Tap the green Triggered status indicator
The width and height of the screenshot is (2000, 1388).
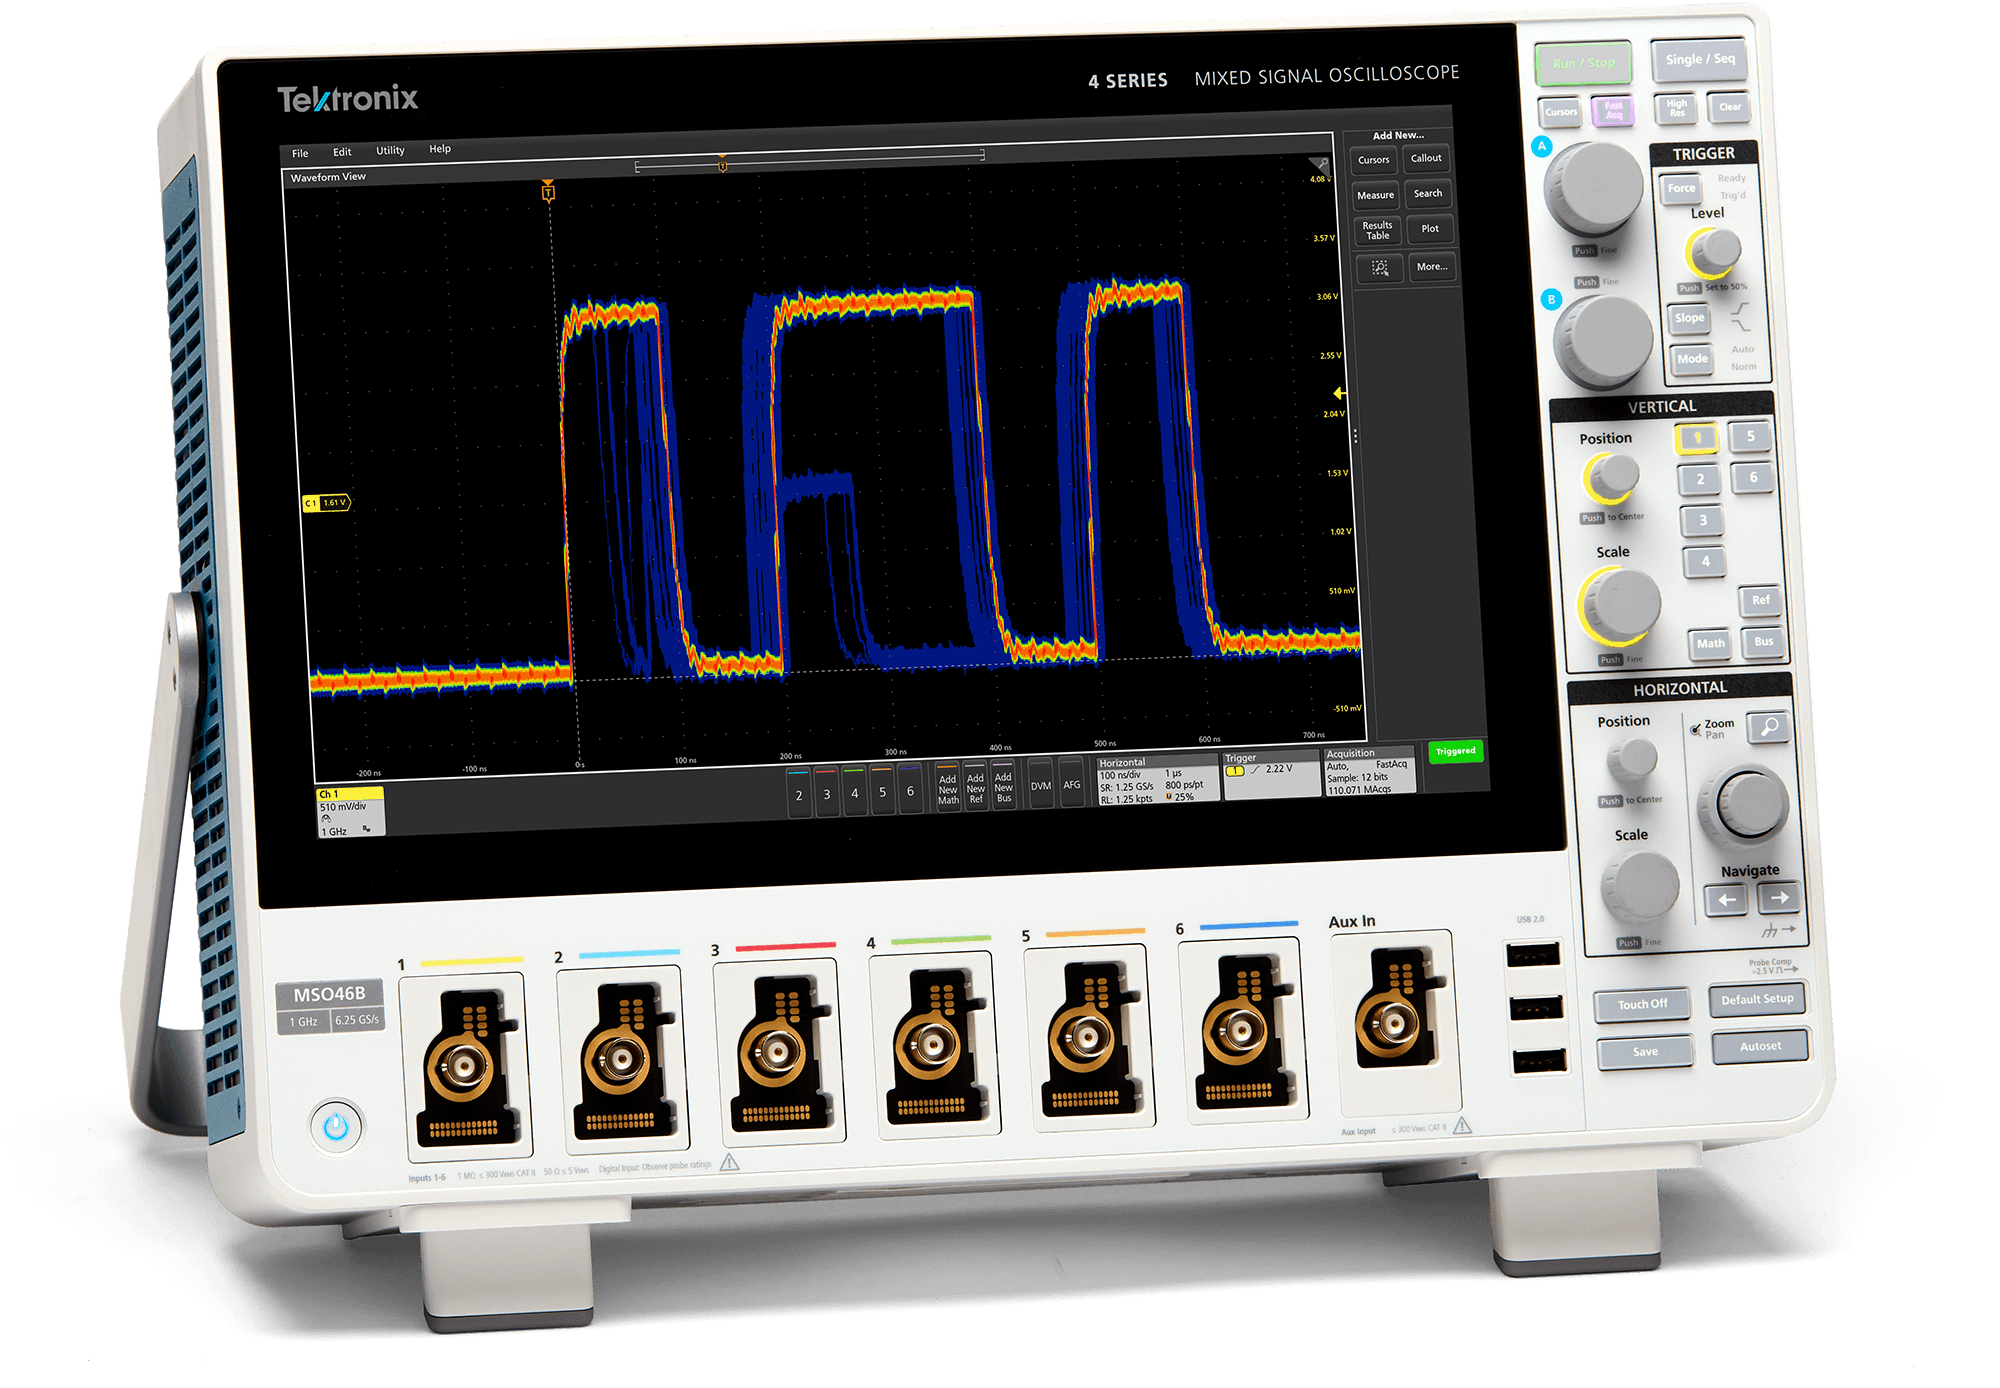click(x=1455, y=751)
